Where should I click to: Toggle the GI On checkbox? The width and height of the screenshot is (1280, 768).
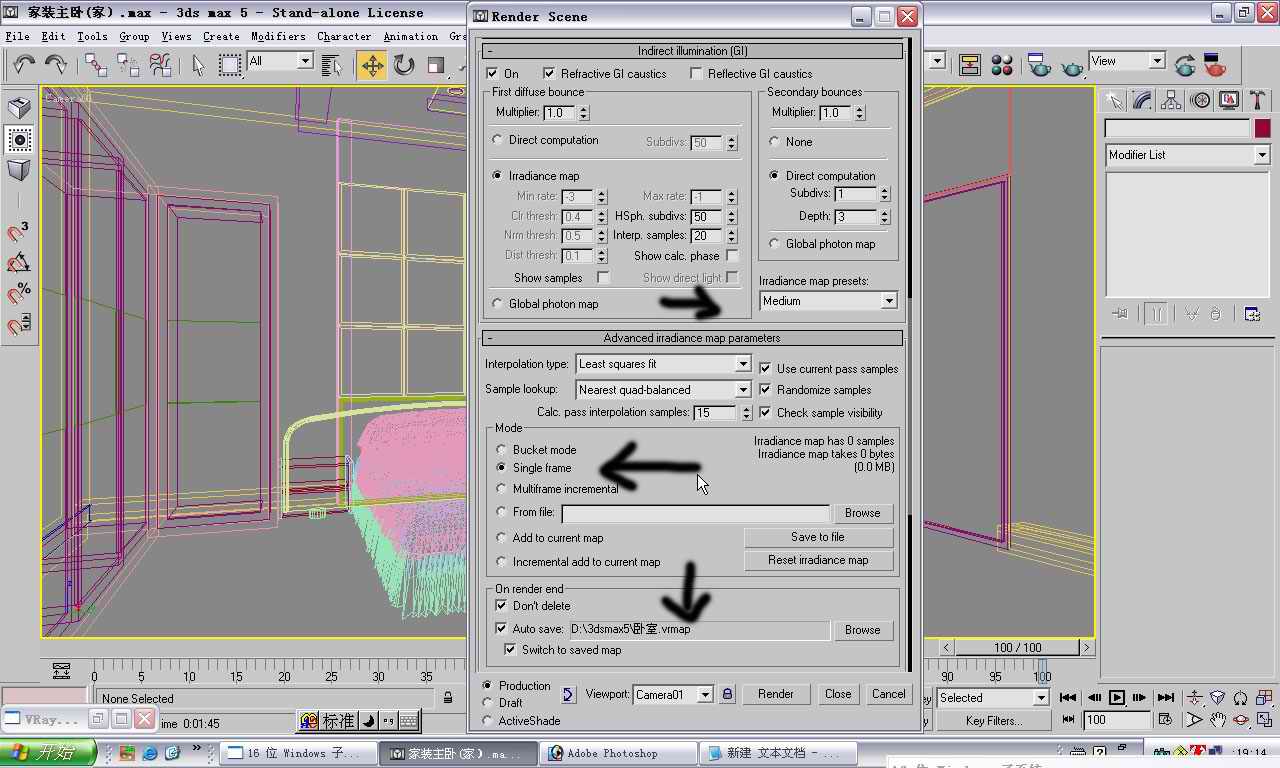point(492,74)
